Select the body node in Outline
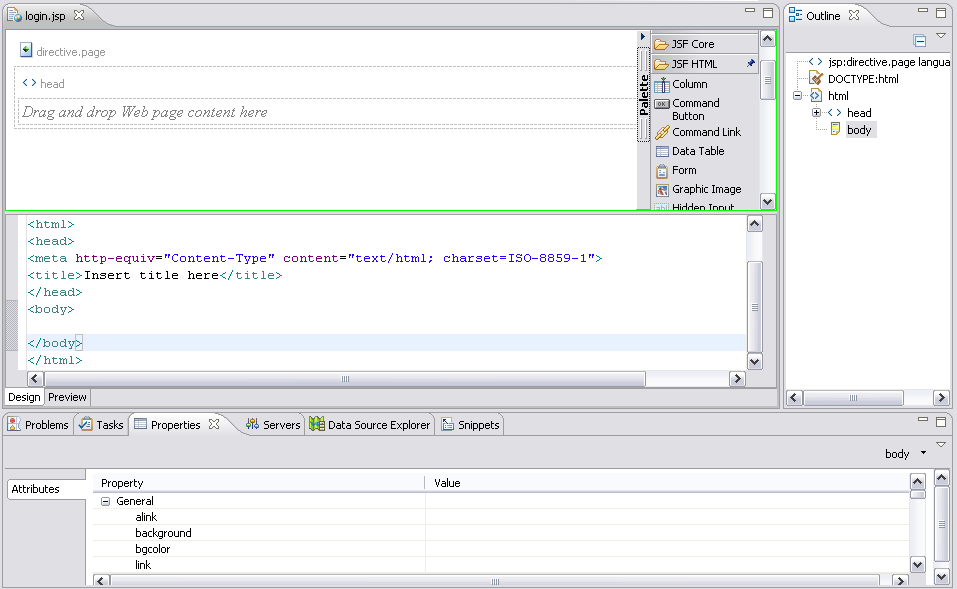The height and width of the screenshot is (589, 957). [x=859, y=130]
